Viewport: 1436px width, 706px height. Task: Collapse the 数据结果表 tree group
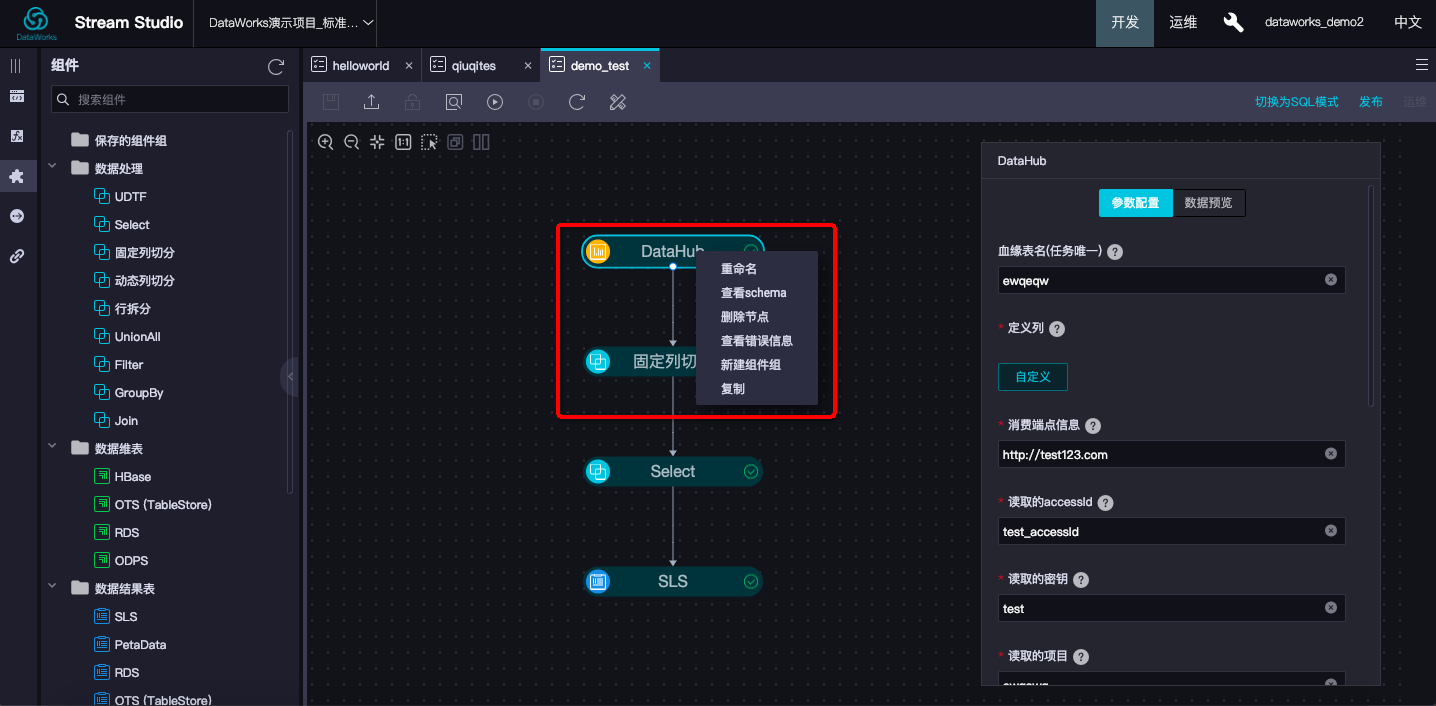click(x=52, y=588)
